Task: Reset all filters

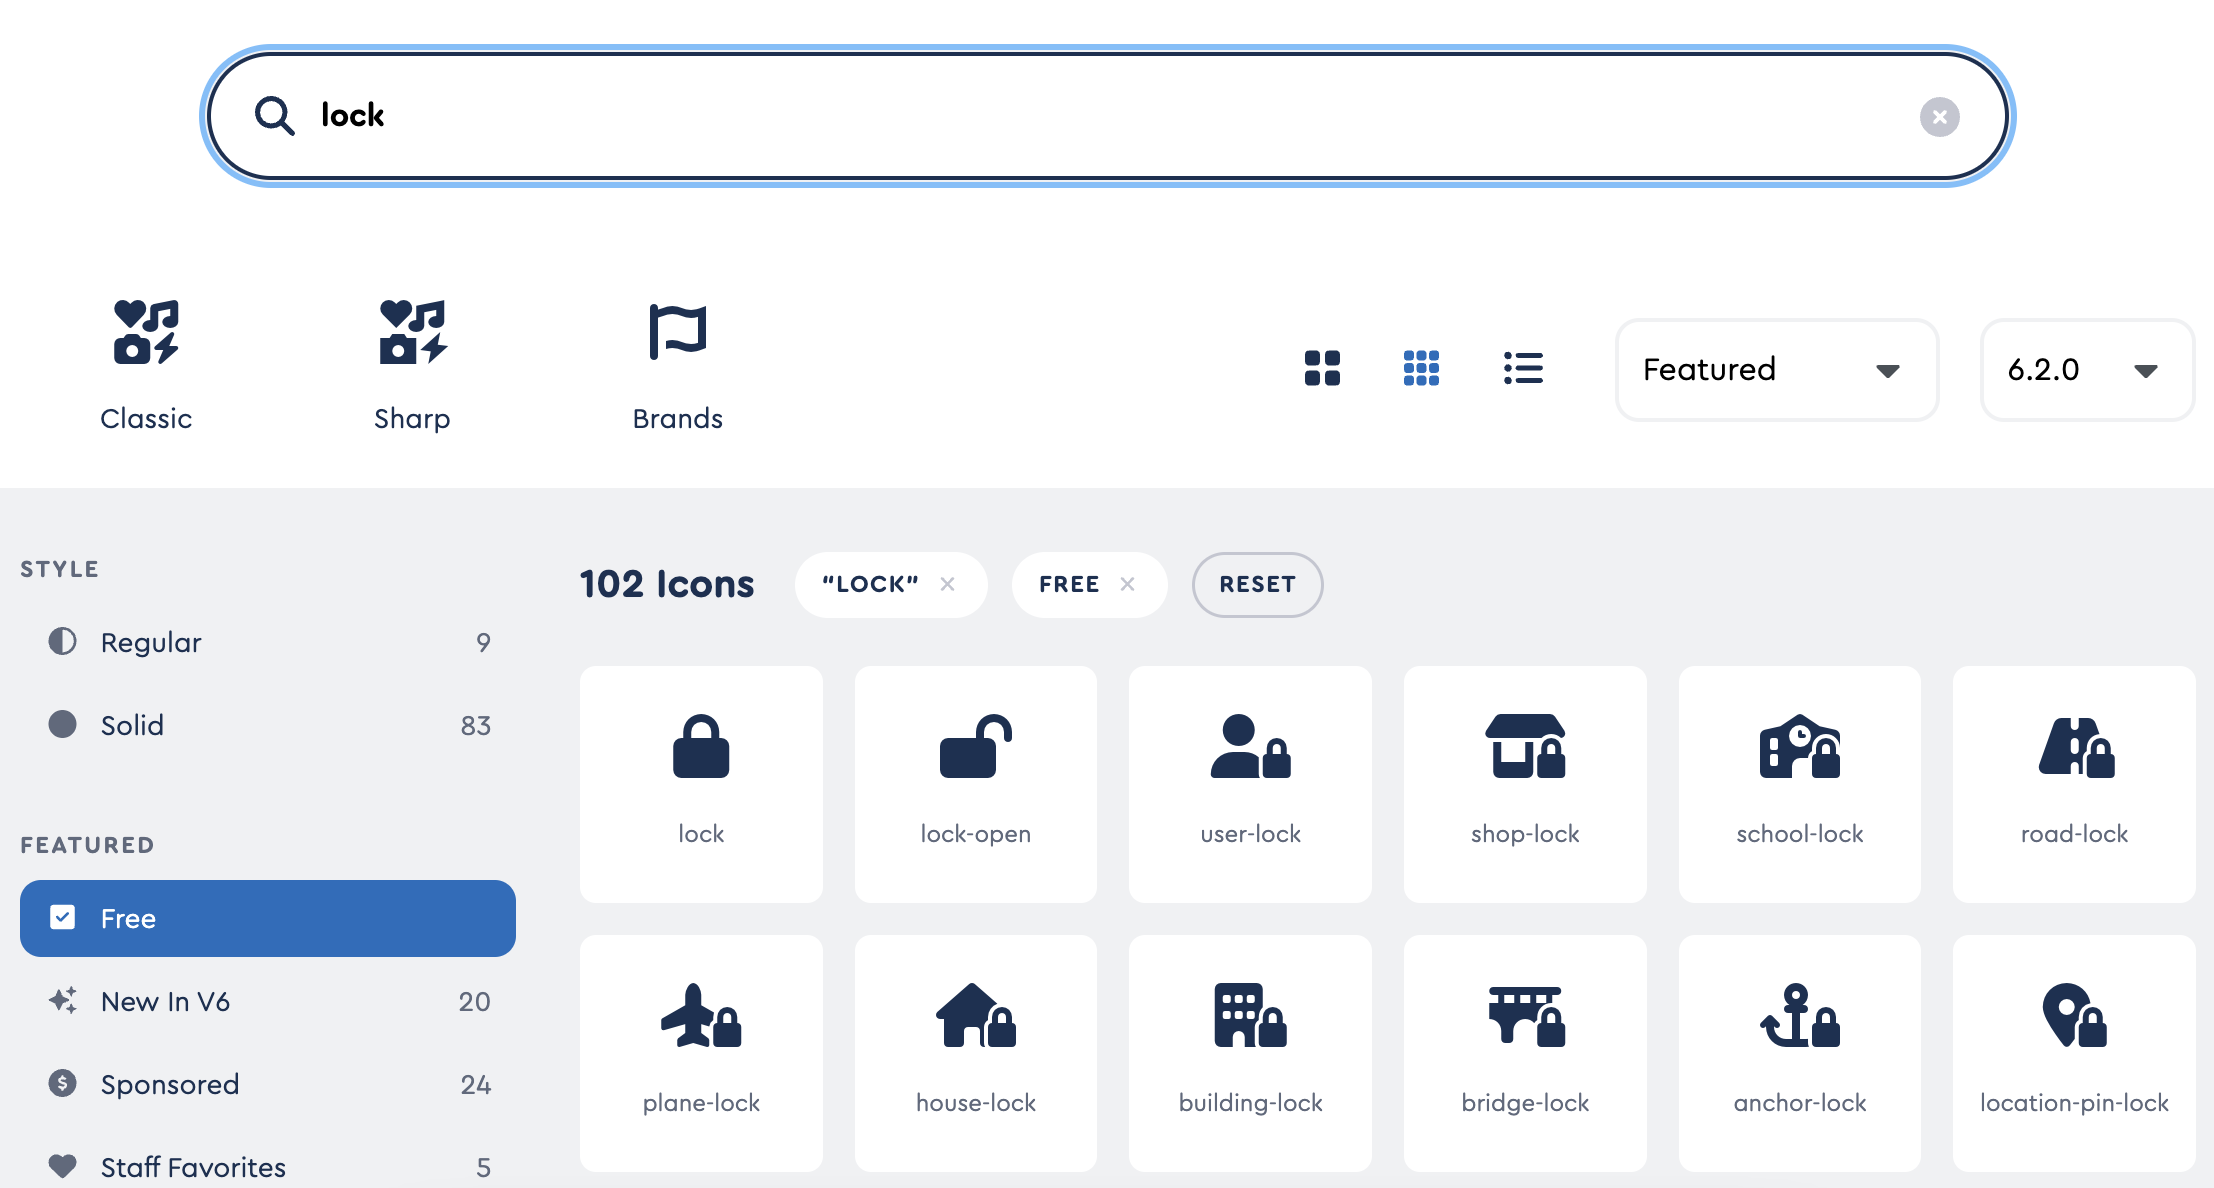Action: pos(1257,585)
